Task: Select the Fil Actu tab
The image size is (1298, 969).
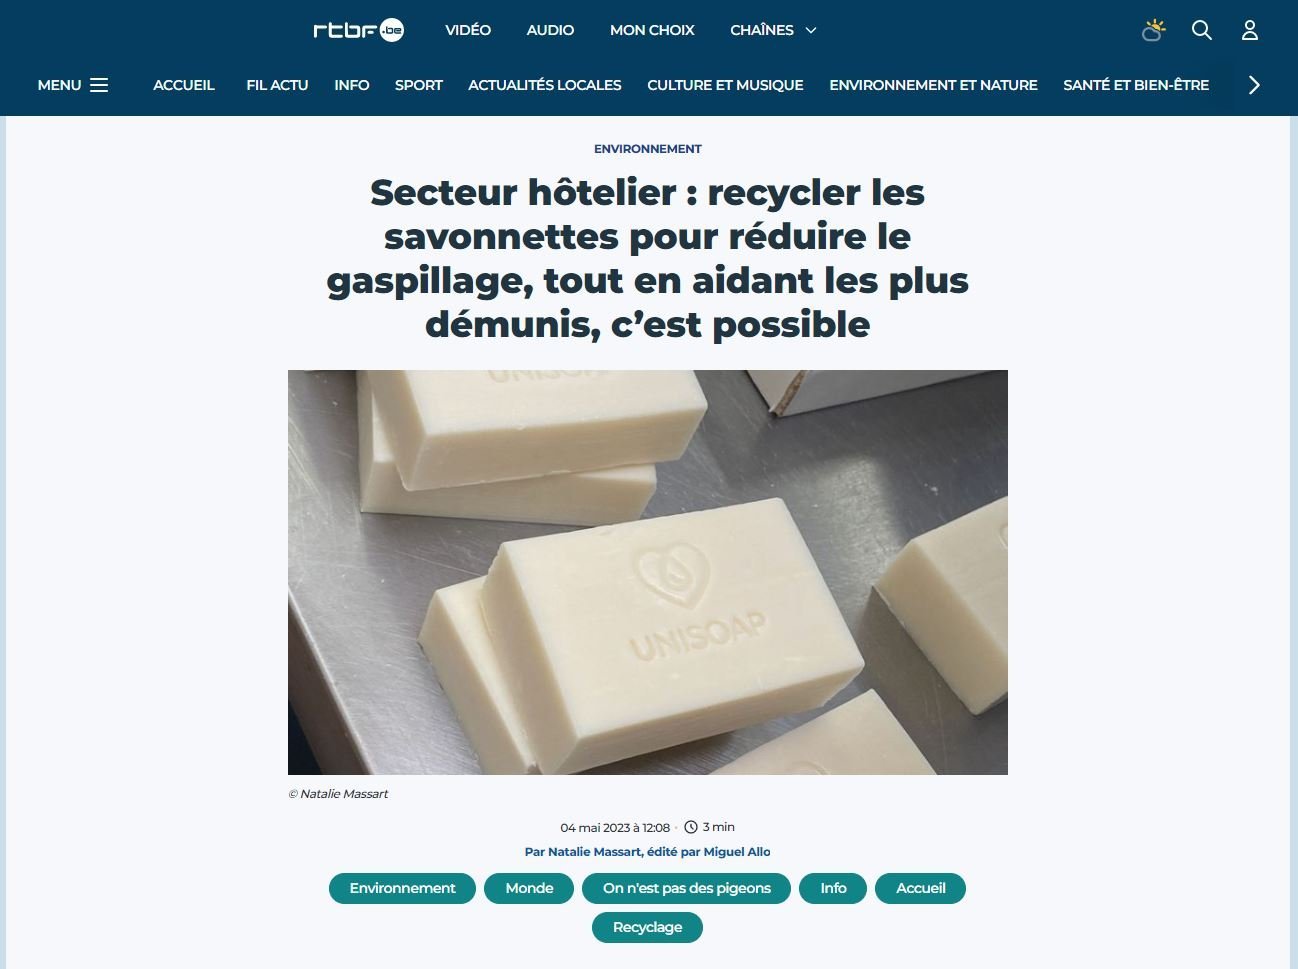Action: click(x=277, y=85)
